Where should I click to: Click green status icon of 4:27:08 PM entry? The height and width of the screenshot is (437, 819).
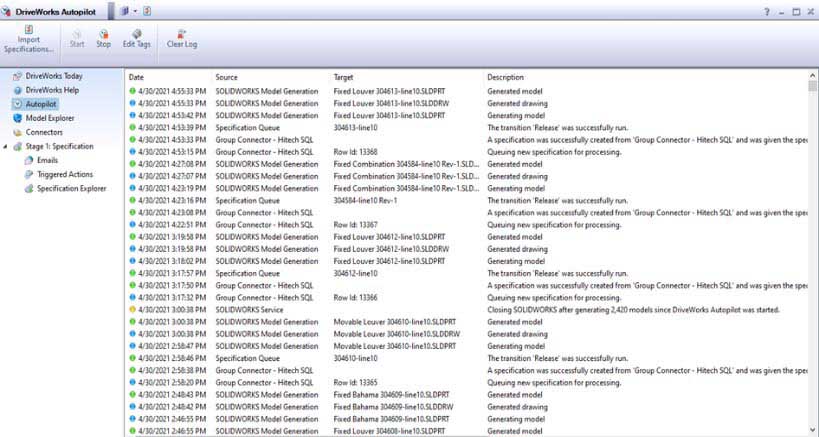tap(133, 164)
